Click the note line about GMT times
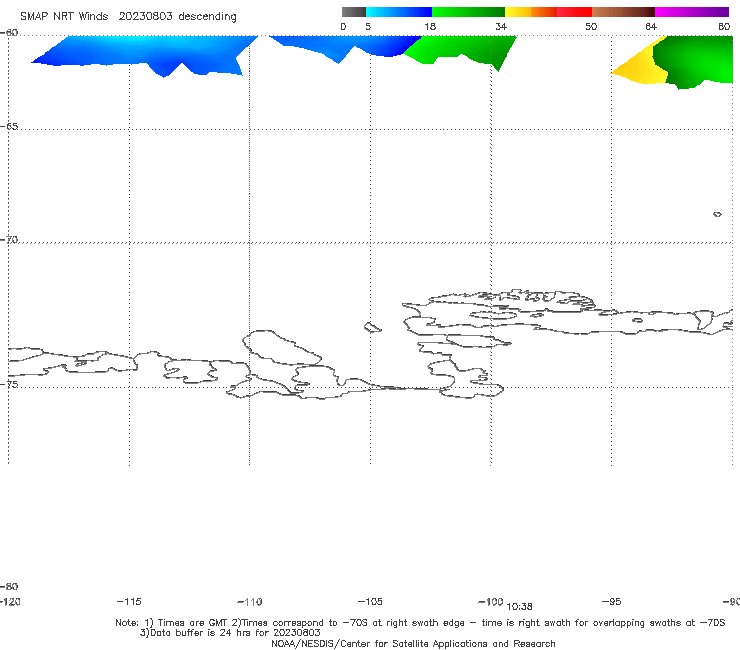The image size is (740, 650). click(x=420, y=623)
